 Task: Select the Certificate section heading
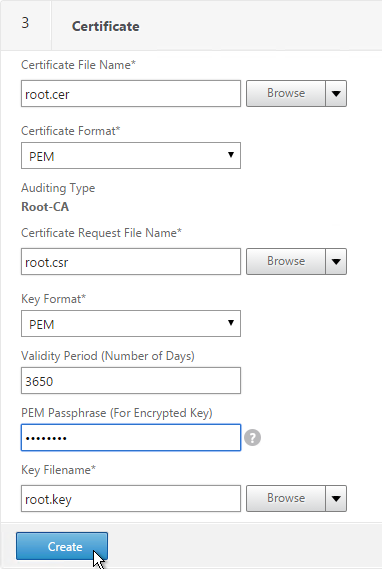pyautogui.click(x=106, y=26)
